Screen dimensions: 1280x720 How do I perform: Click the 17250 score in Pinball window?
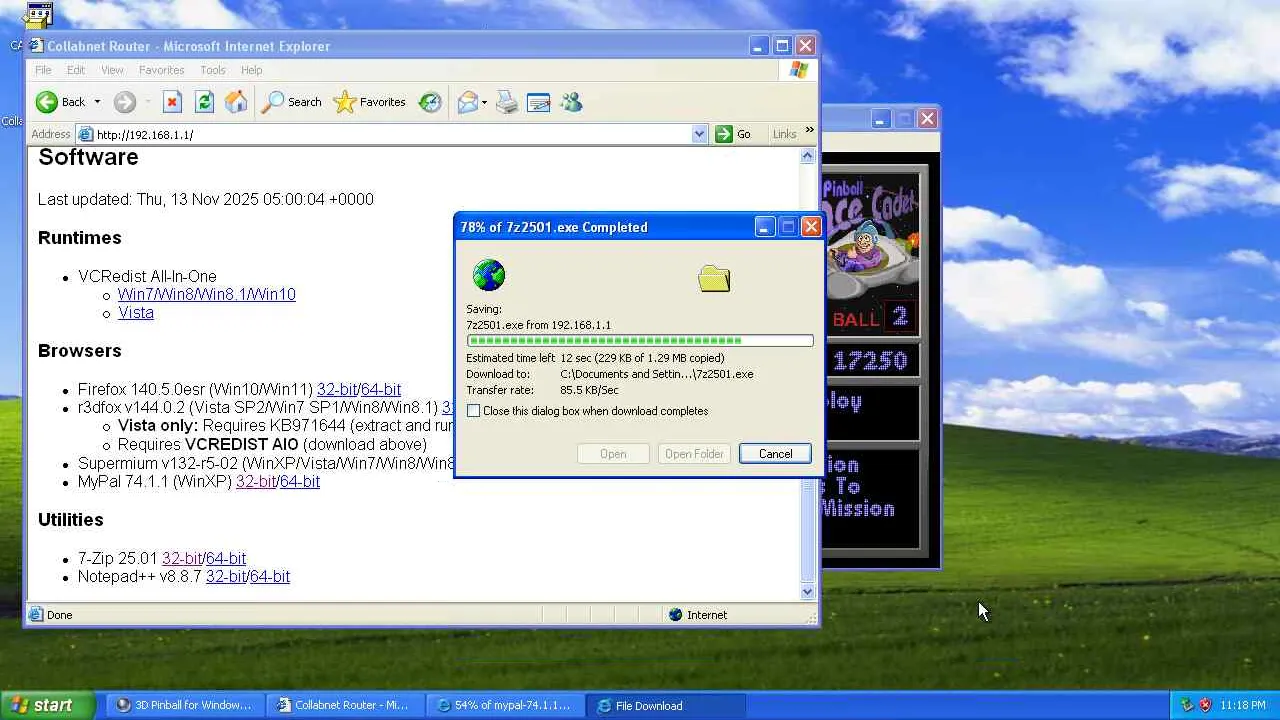pyautogui.click(x=870, y=361)
